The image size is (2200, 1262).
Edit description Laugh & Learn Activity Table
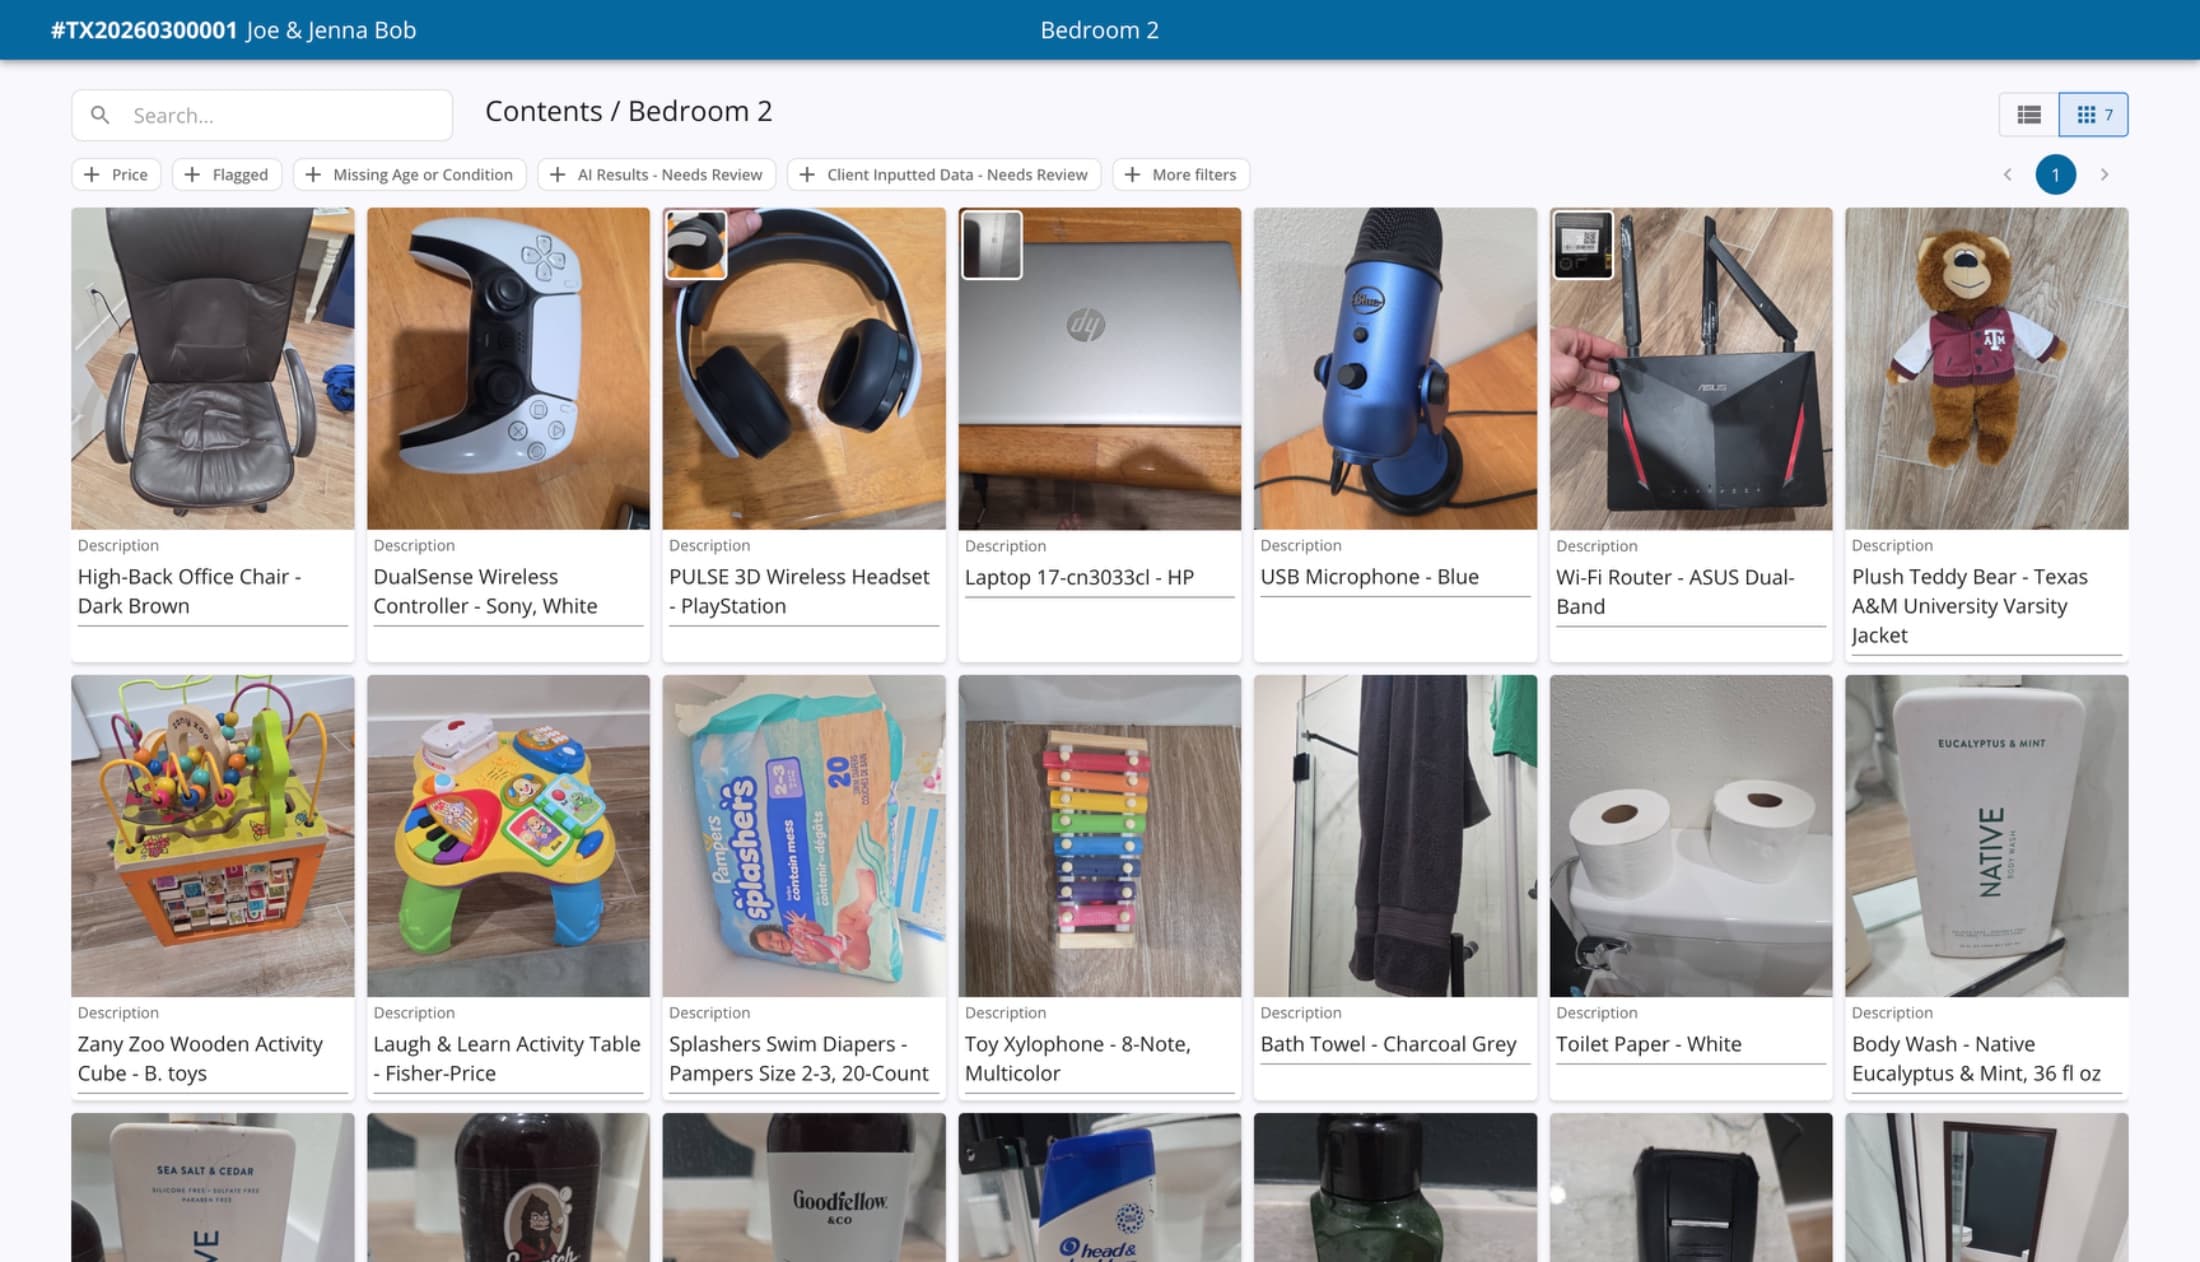(508, 1058)
